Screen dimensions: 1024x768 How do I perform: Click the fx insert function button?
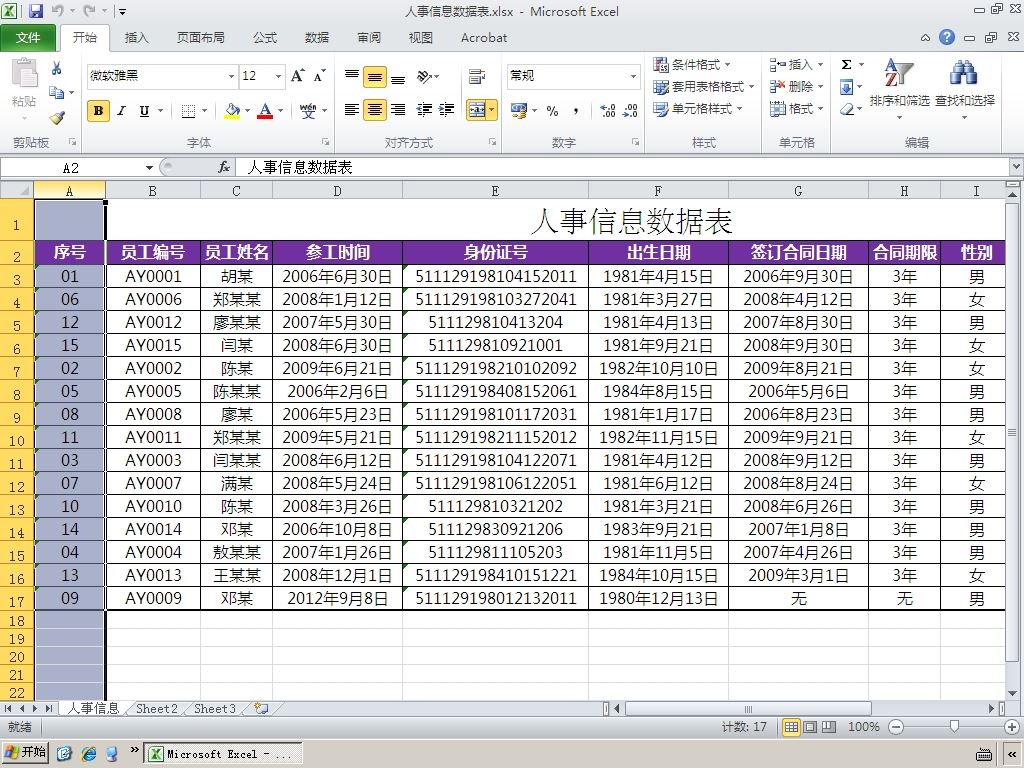tap(224, 168)
